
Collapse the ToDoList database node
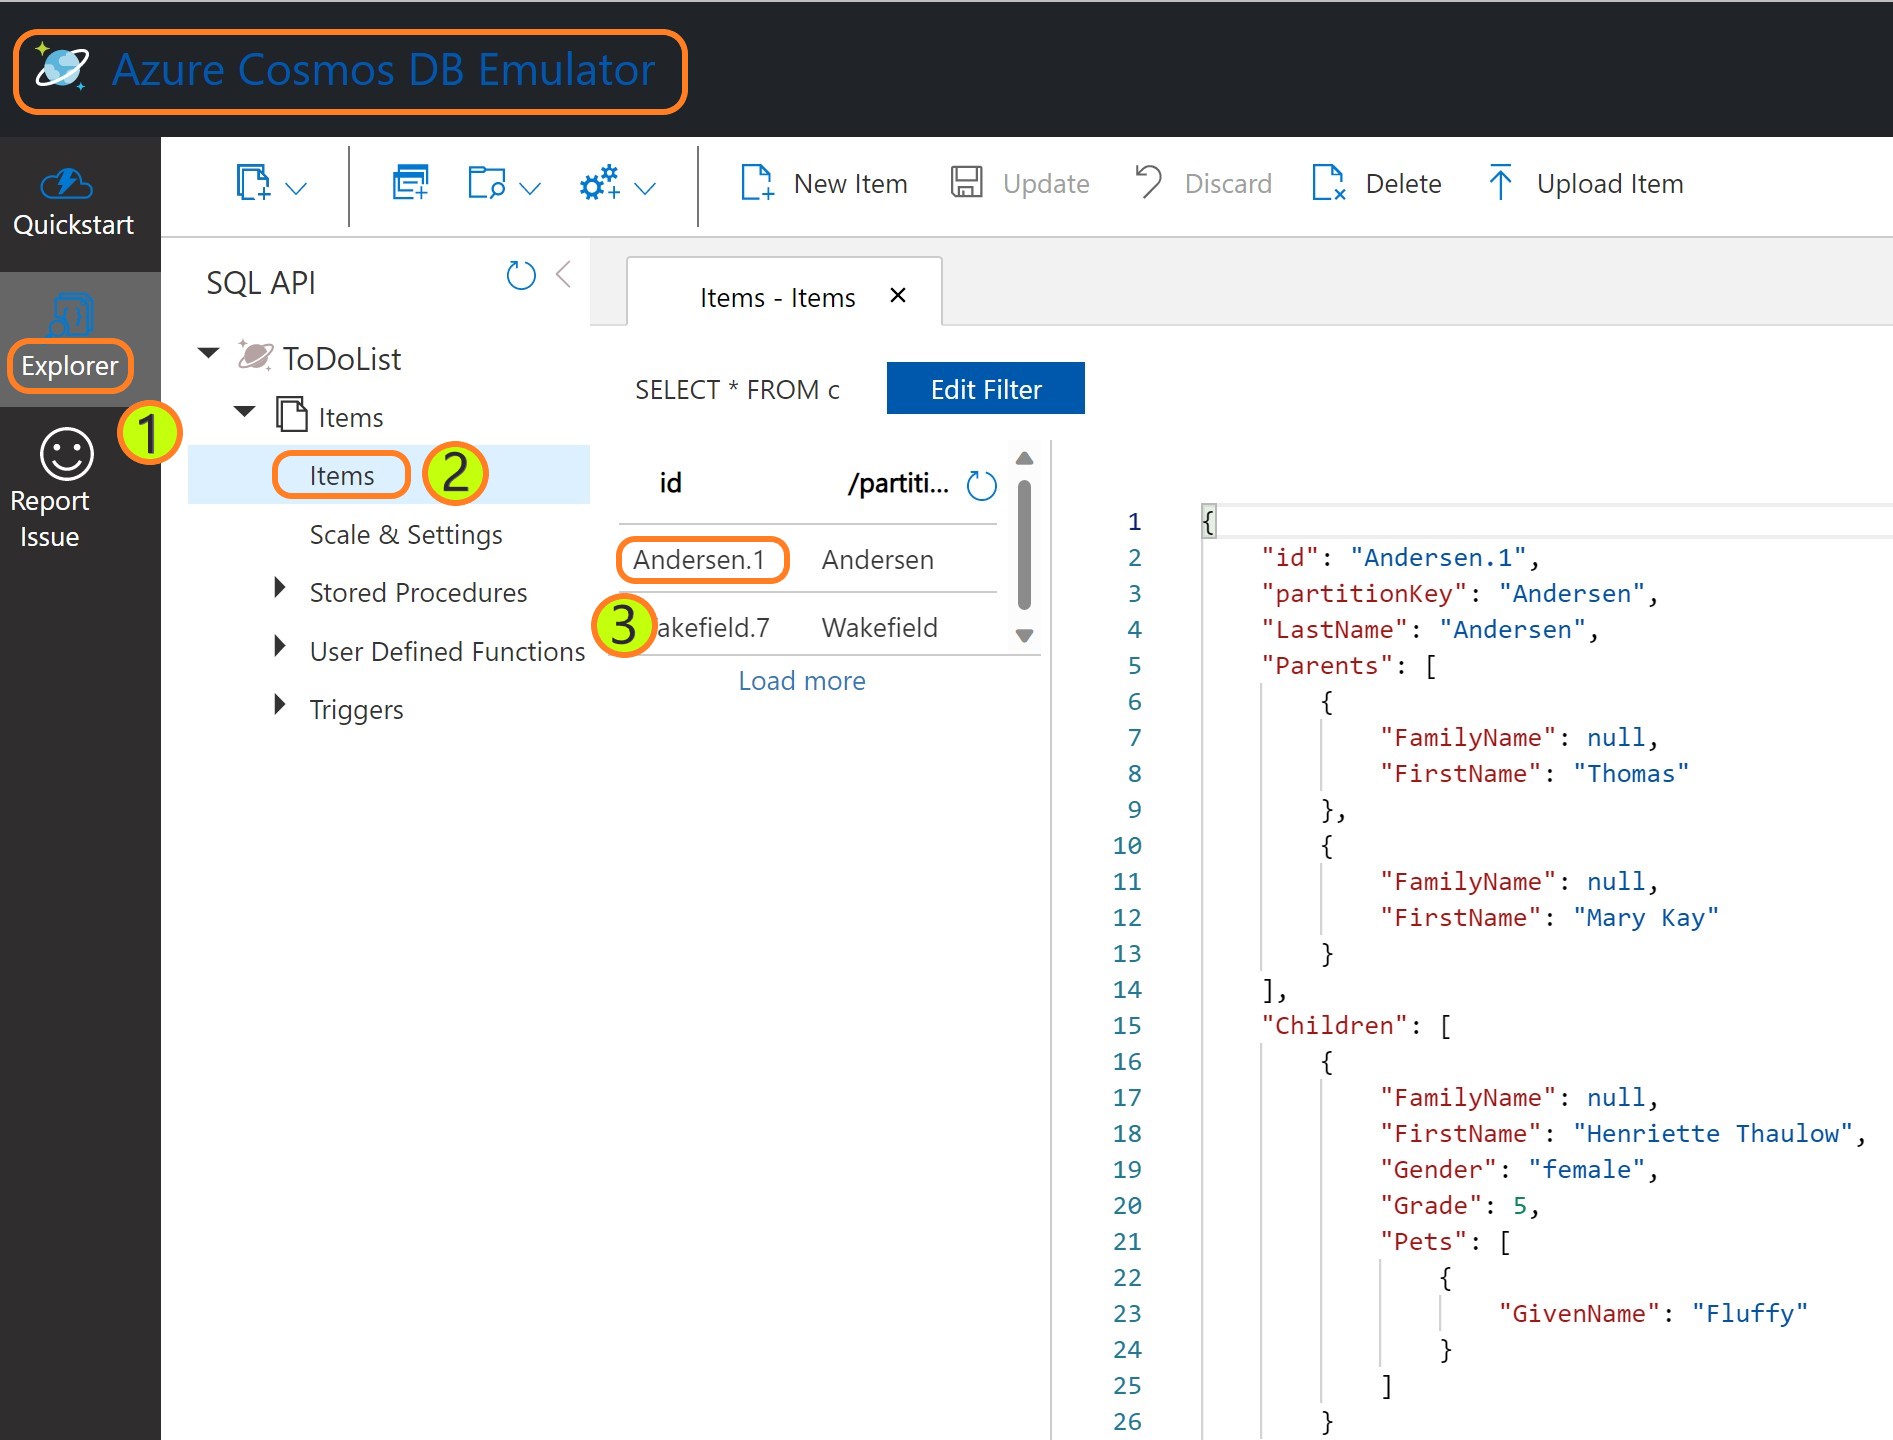pyautogui.click(x=209, y=353)
